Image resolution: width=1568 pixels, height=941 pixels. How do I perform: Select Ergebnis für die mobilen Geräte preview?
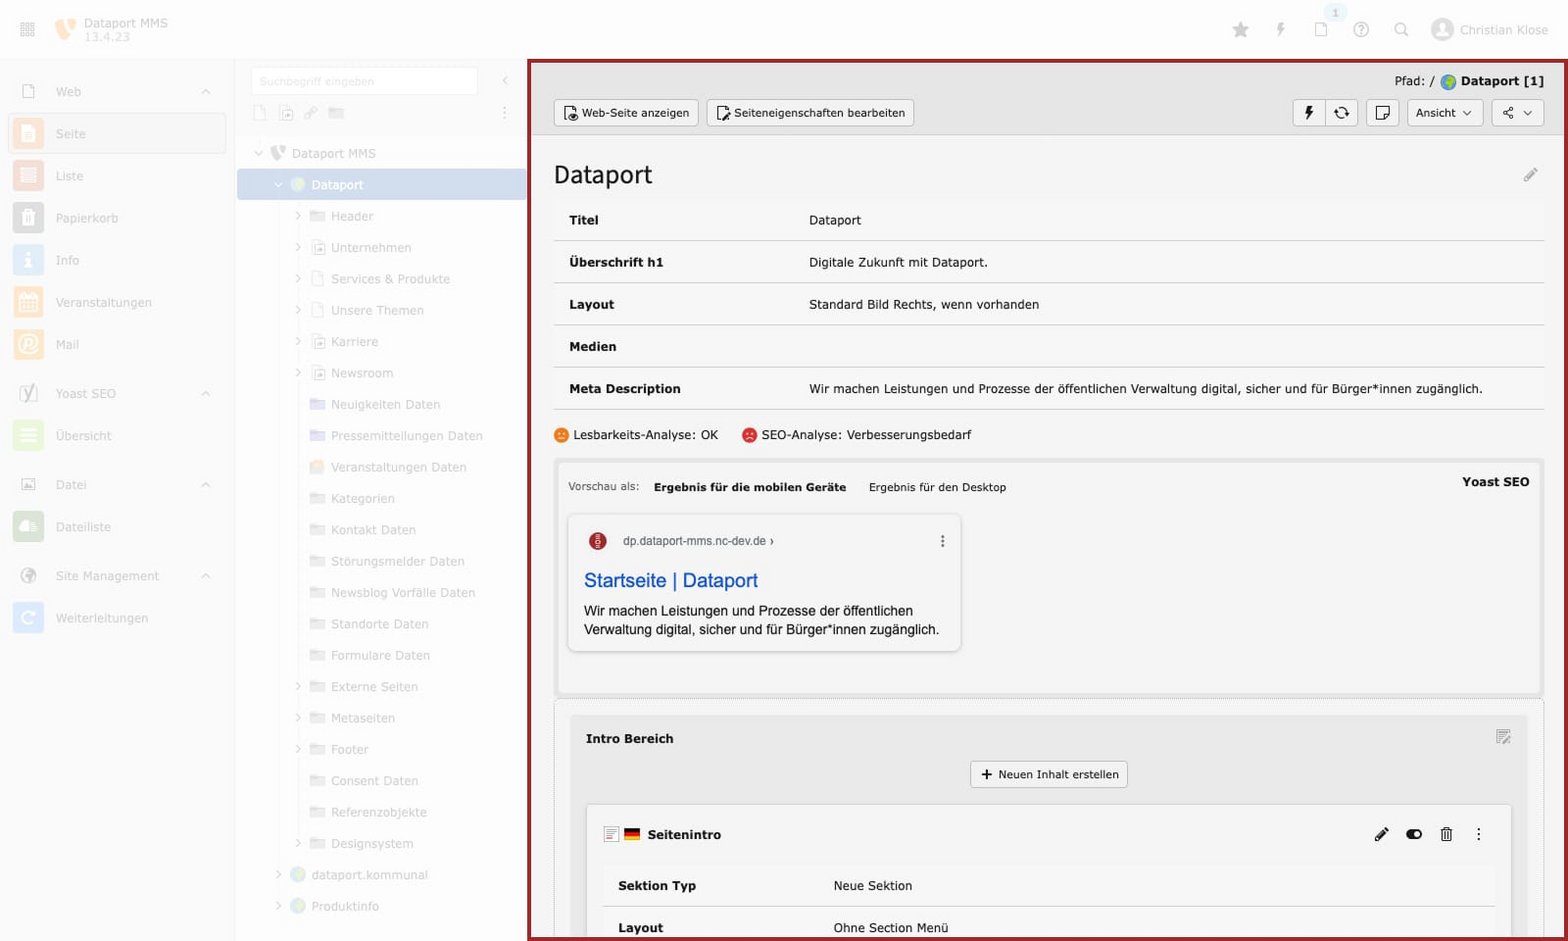click(749, 488)
